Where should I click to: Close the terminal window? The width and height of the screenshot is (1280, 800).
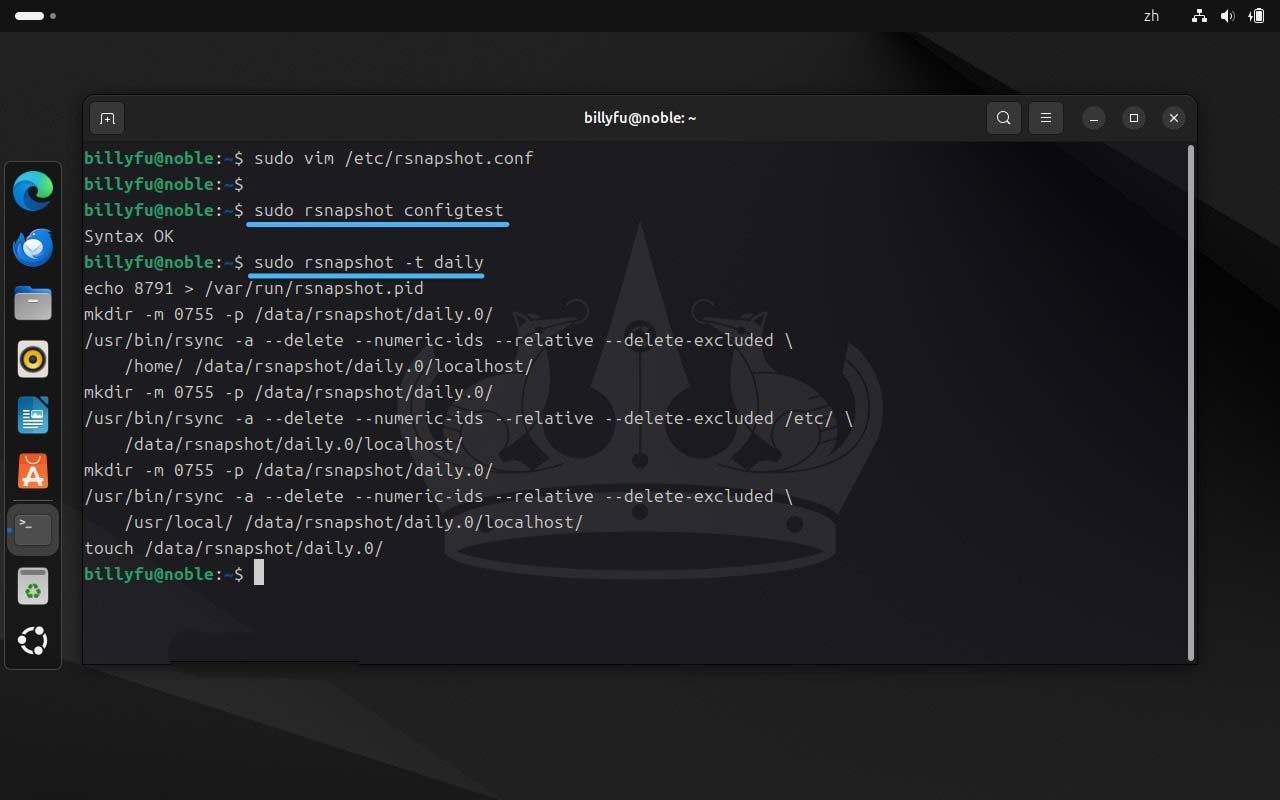pos(1174,118)
